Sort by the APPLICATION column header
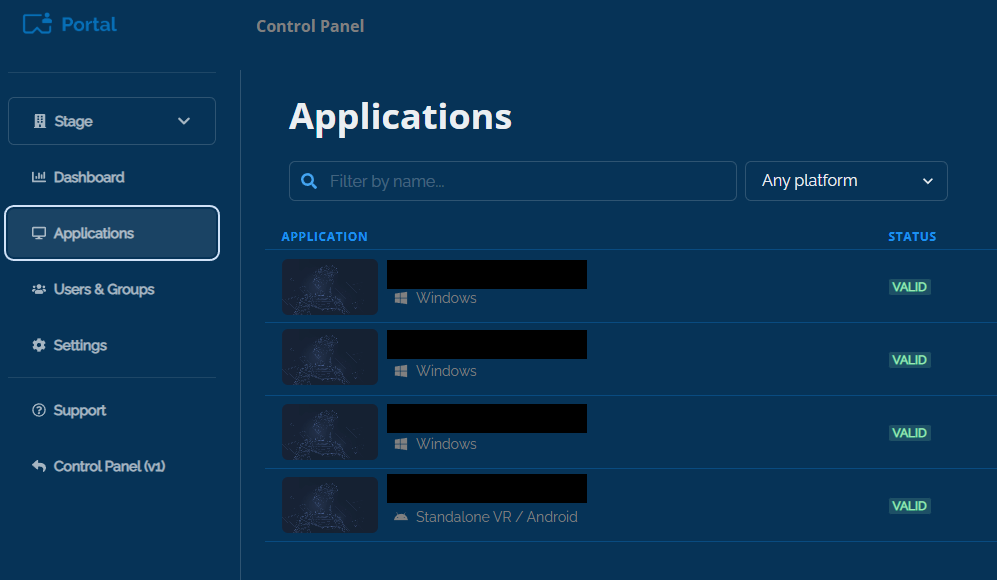Viewport: 997px width, 580px height. point(324,237)
